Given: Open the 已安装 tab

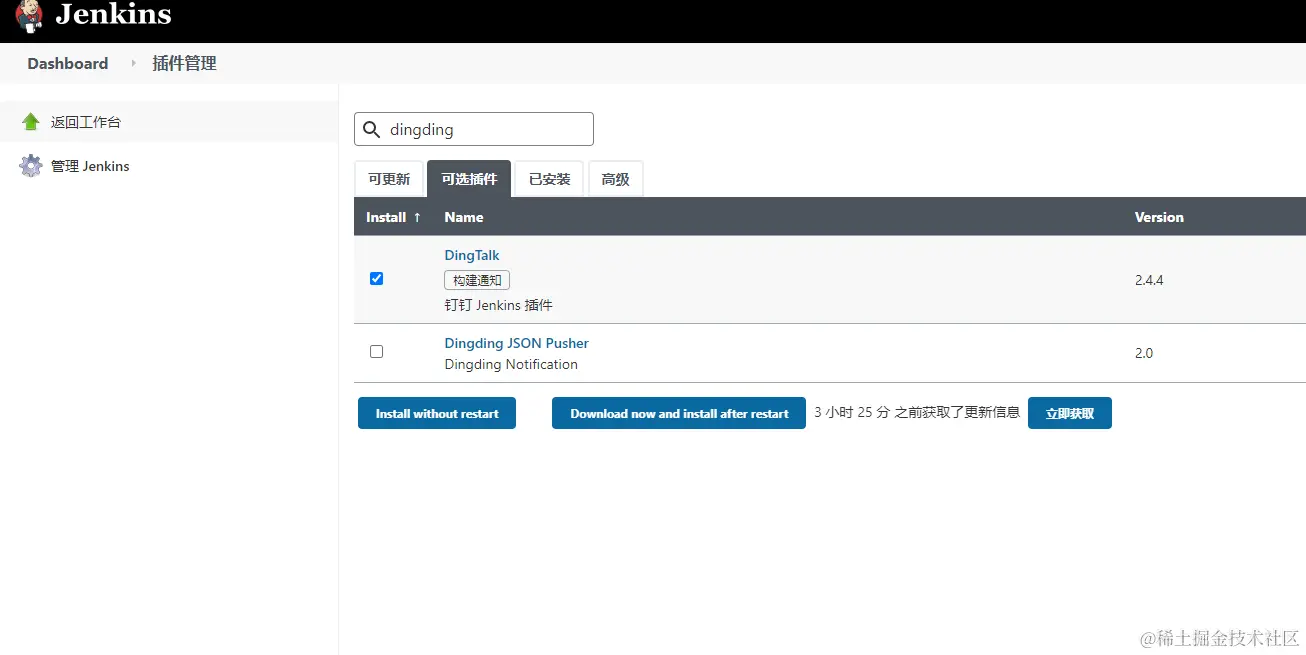Looking at the screenshot, I should click(x=549, y=179).
